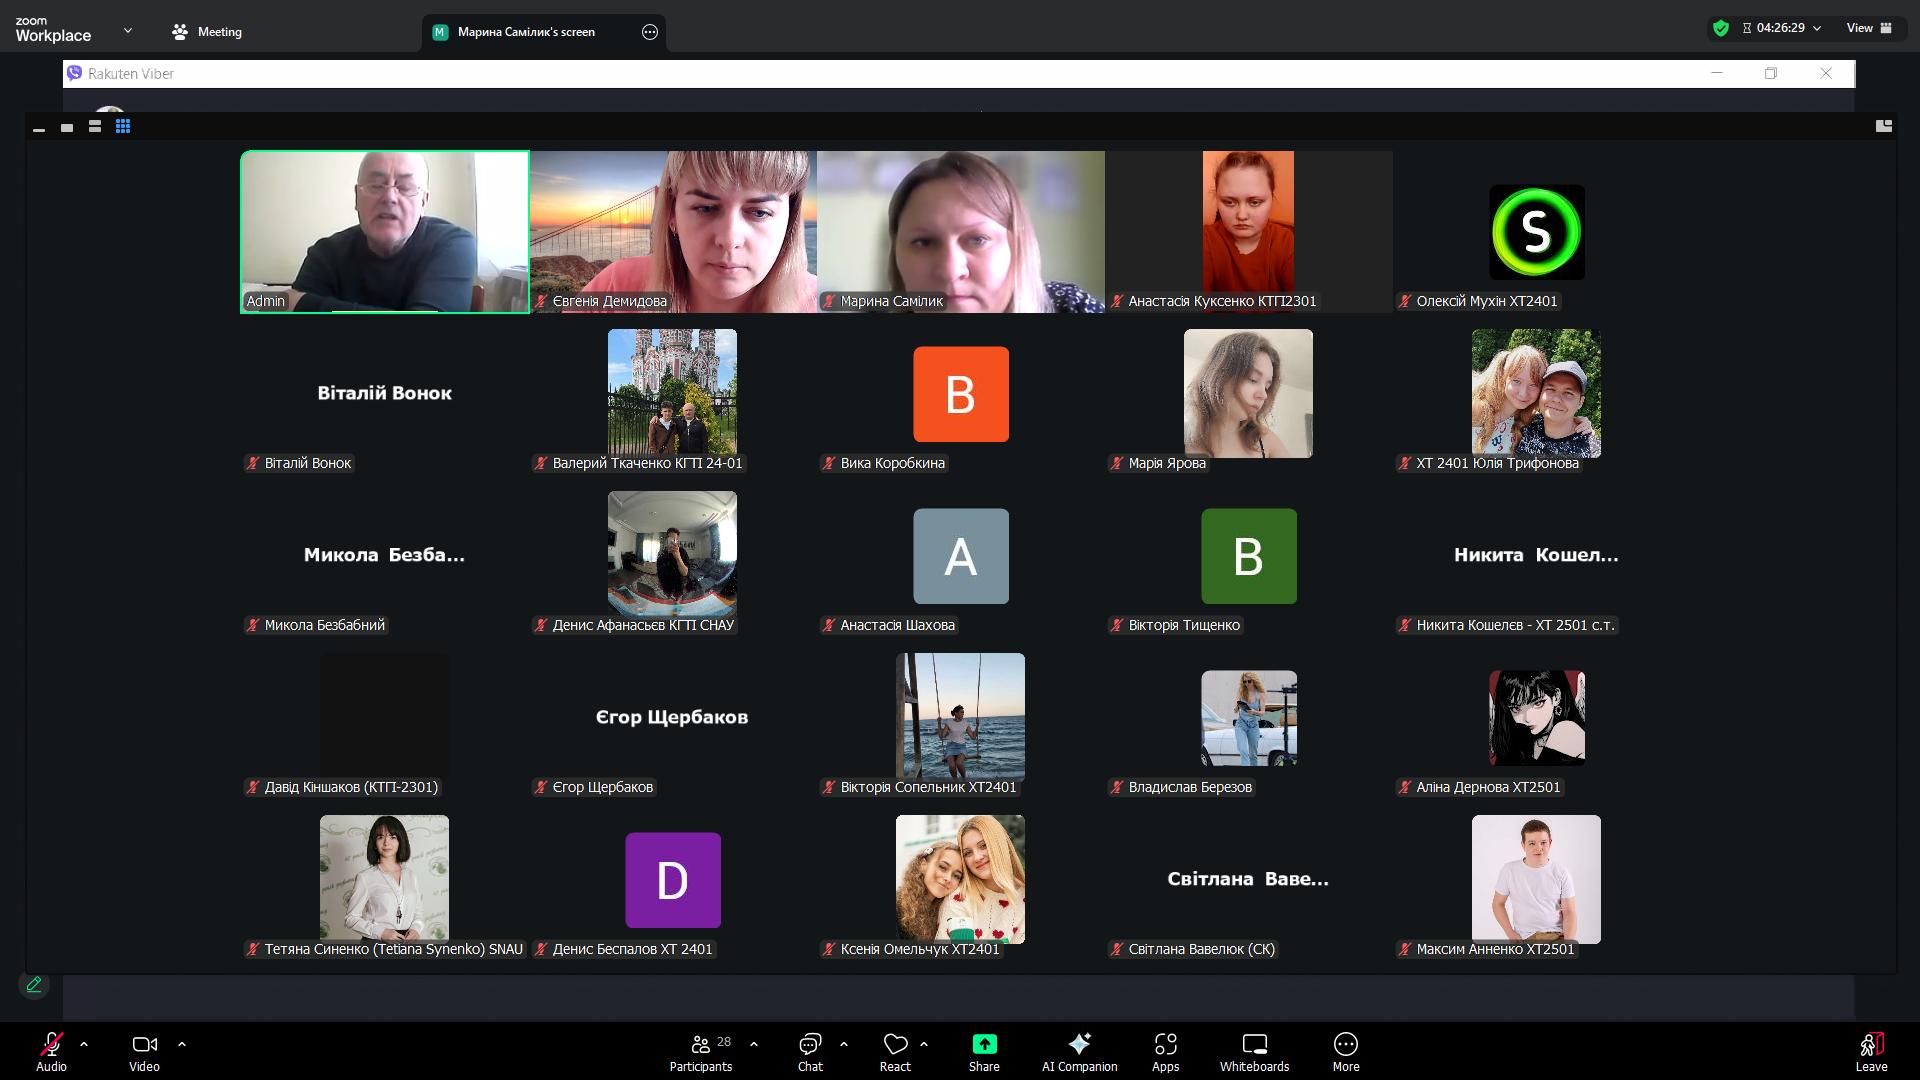Start Video with camera button
1920x1080 pixels.
pyautogui.click(x=144, y=1045)
